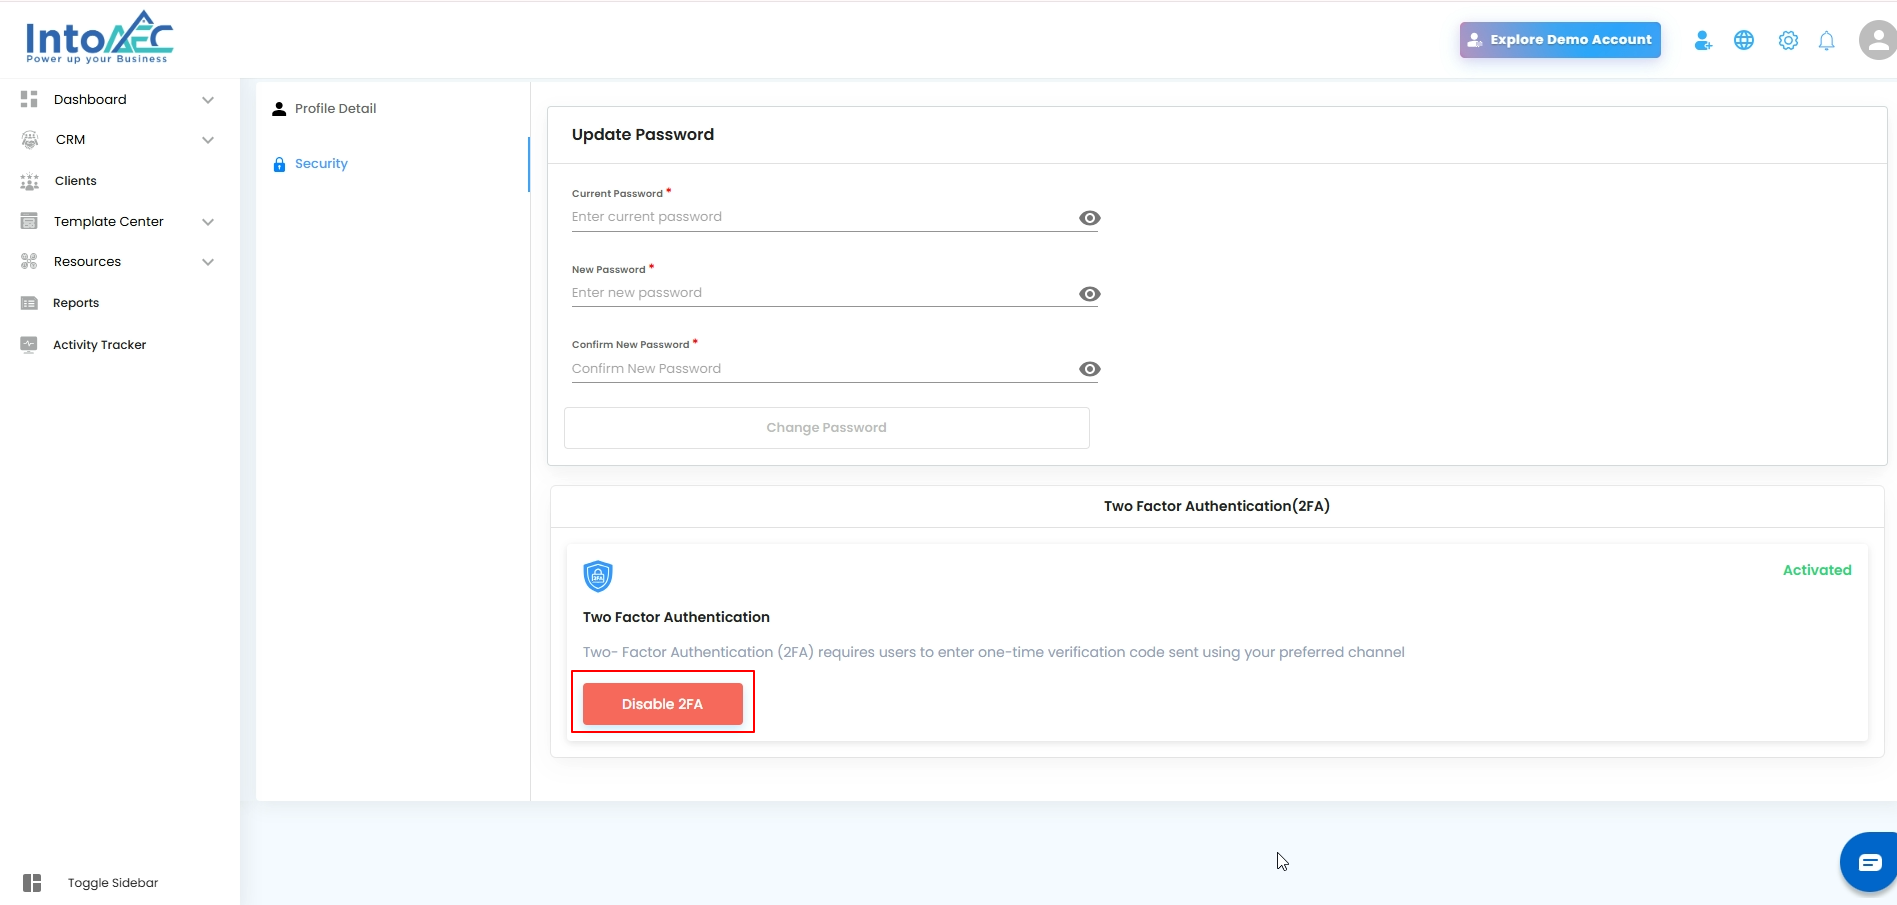The height and width of the screenshot is (905, 1897).
Task: Switch to the Profile Detail tab
Action: coord(335,109)
